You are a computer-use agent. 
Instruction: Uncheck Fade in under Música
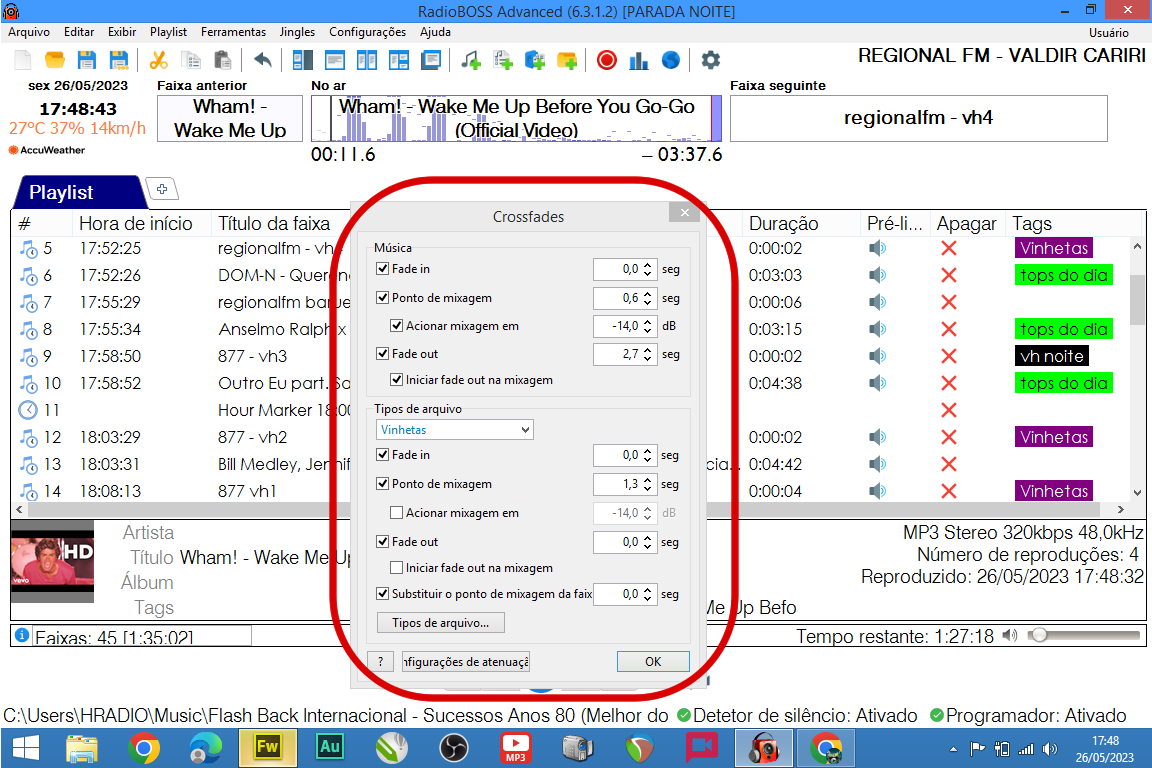click(x=382, y=269)
